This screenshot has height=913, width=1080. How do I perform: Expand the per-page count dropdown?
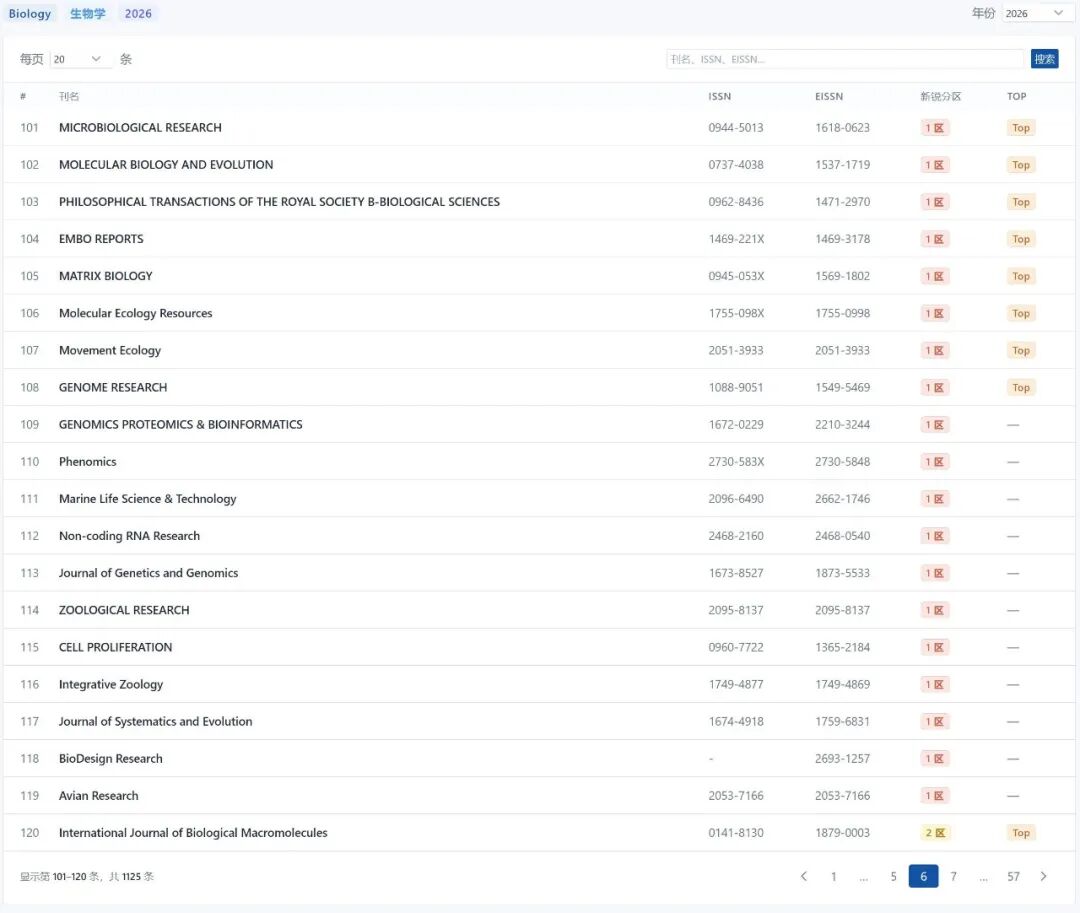(79, 59)
